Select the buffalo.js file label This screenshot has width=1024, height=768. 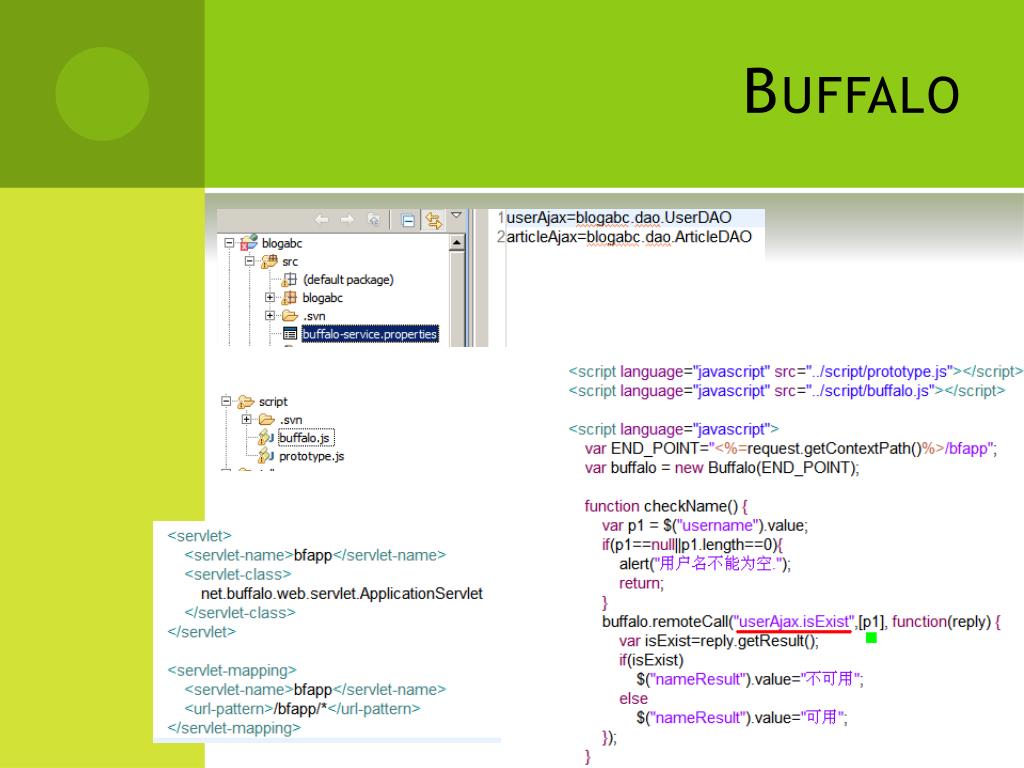coord(304,438)
